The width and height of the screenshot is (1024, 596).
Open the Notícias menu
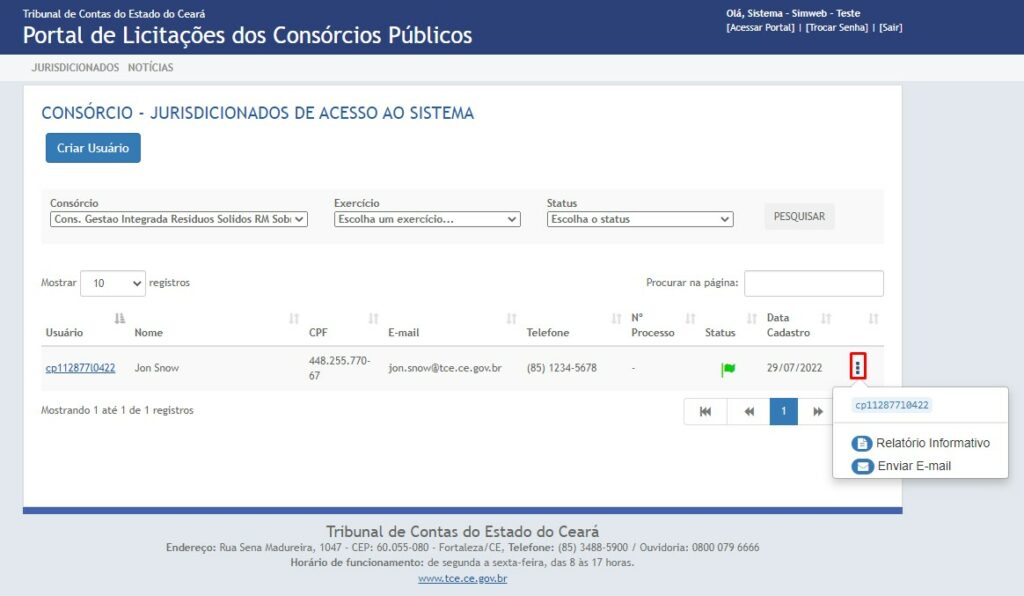coord(150,68)
